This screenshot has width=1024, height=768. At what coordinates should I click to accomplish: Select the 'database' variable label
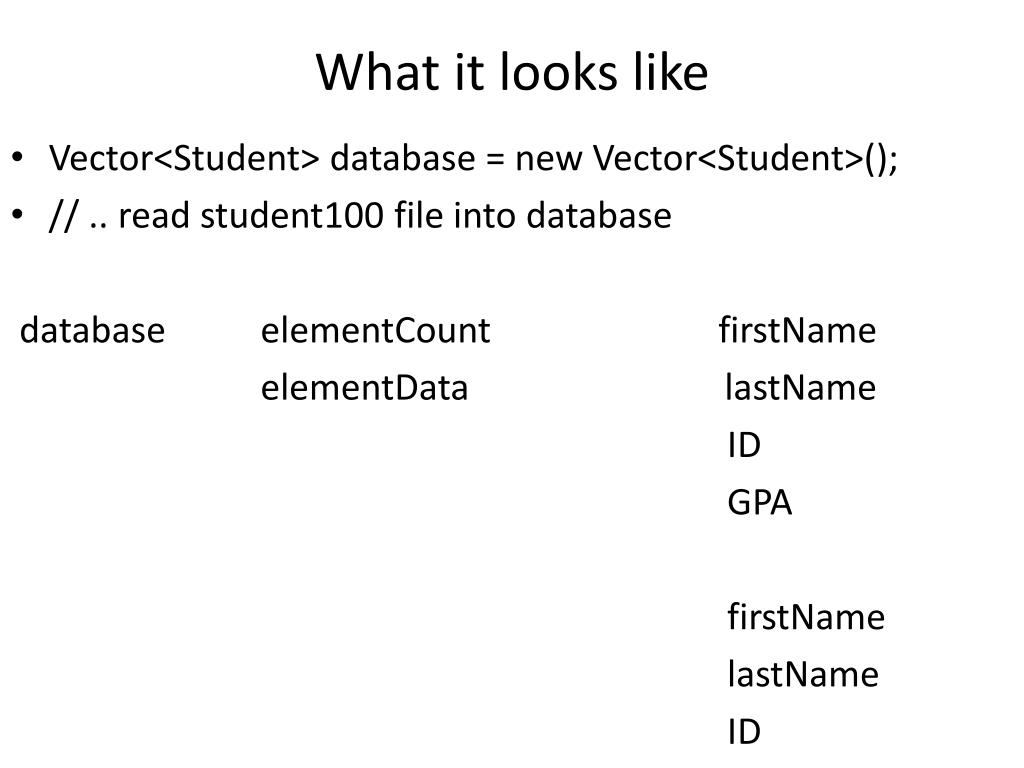click(92, 330)
